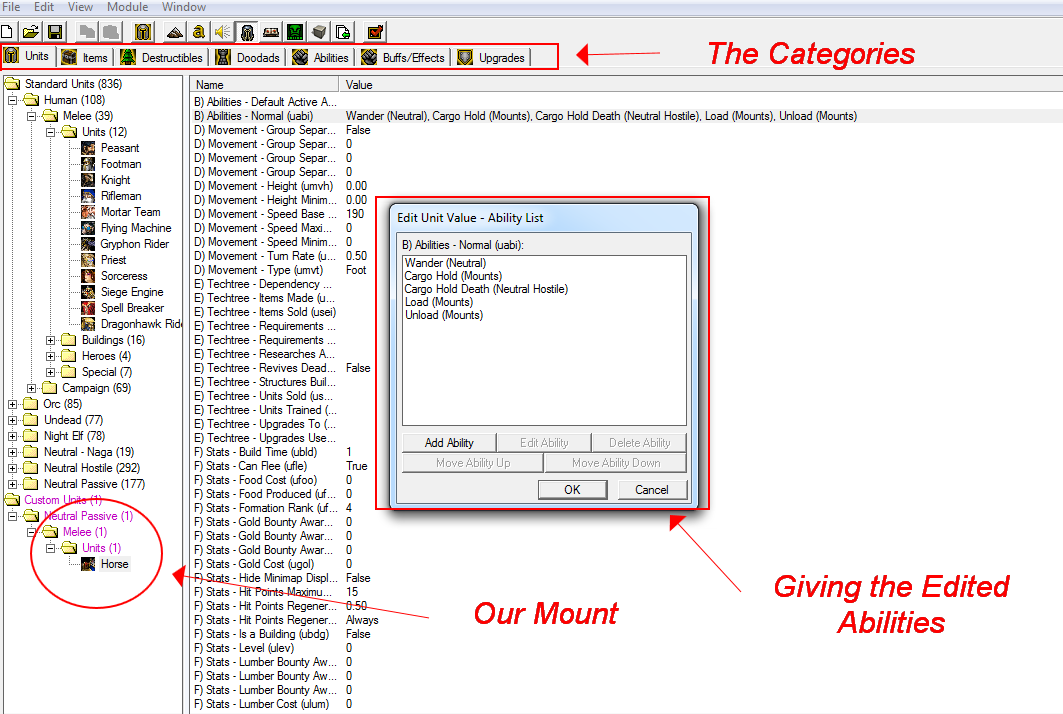1063x714 pixels.
Task: Click the greyed-out Copy toolbar icon
Action: [86, 32]
